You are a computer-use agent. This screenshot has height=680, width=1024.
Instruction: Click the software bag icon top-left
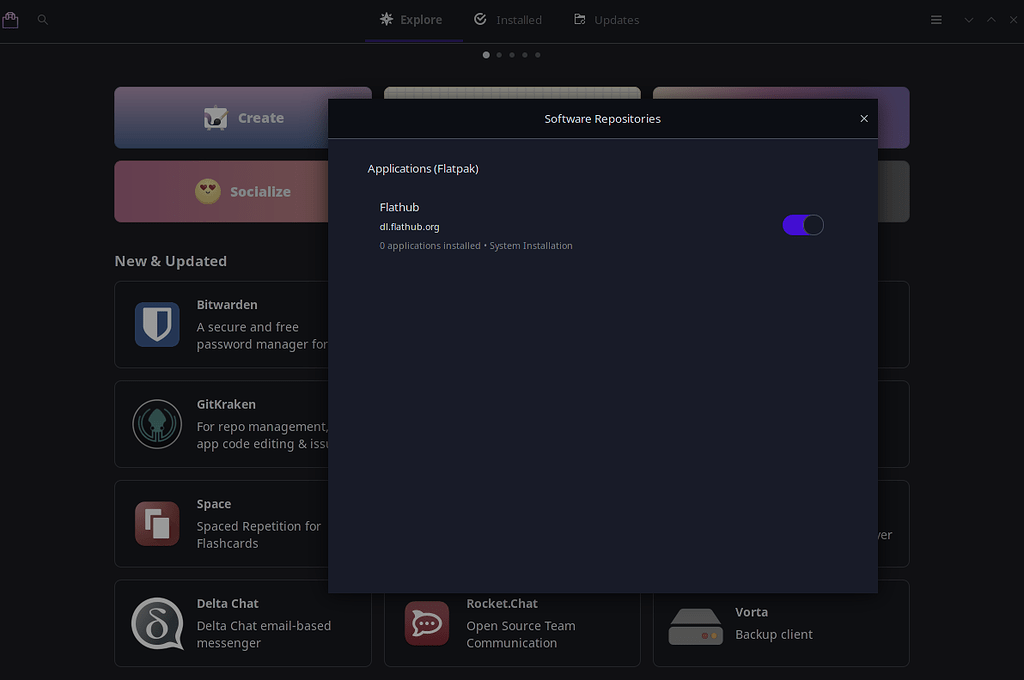tap(11, 19)
